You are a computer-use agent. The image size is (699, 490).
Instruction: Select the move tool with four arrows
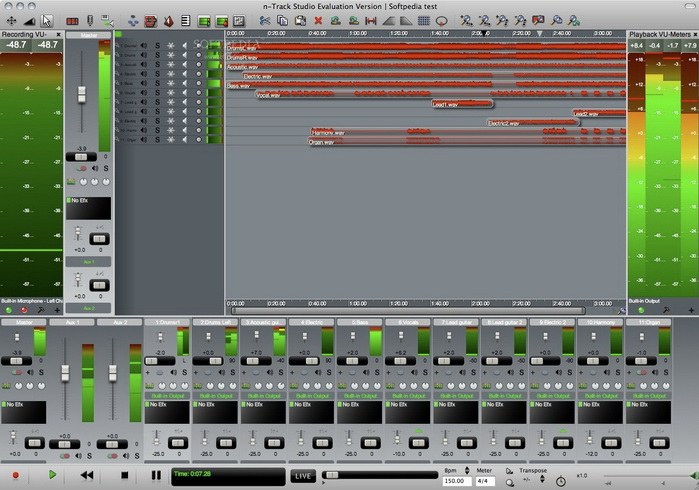(10, 20)
